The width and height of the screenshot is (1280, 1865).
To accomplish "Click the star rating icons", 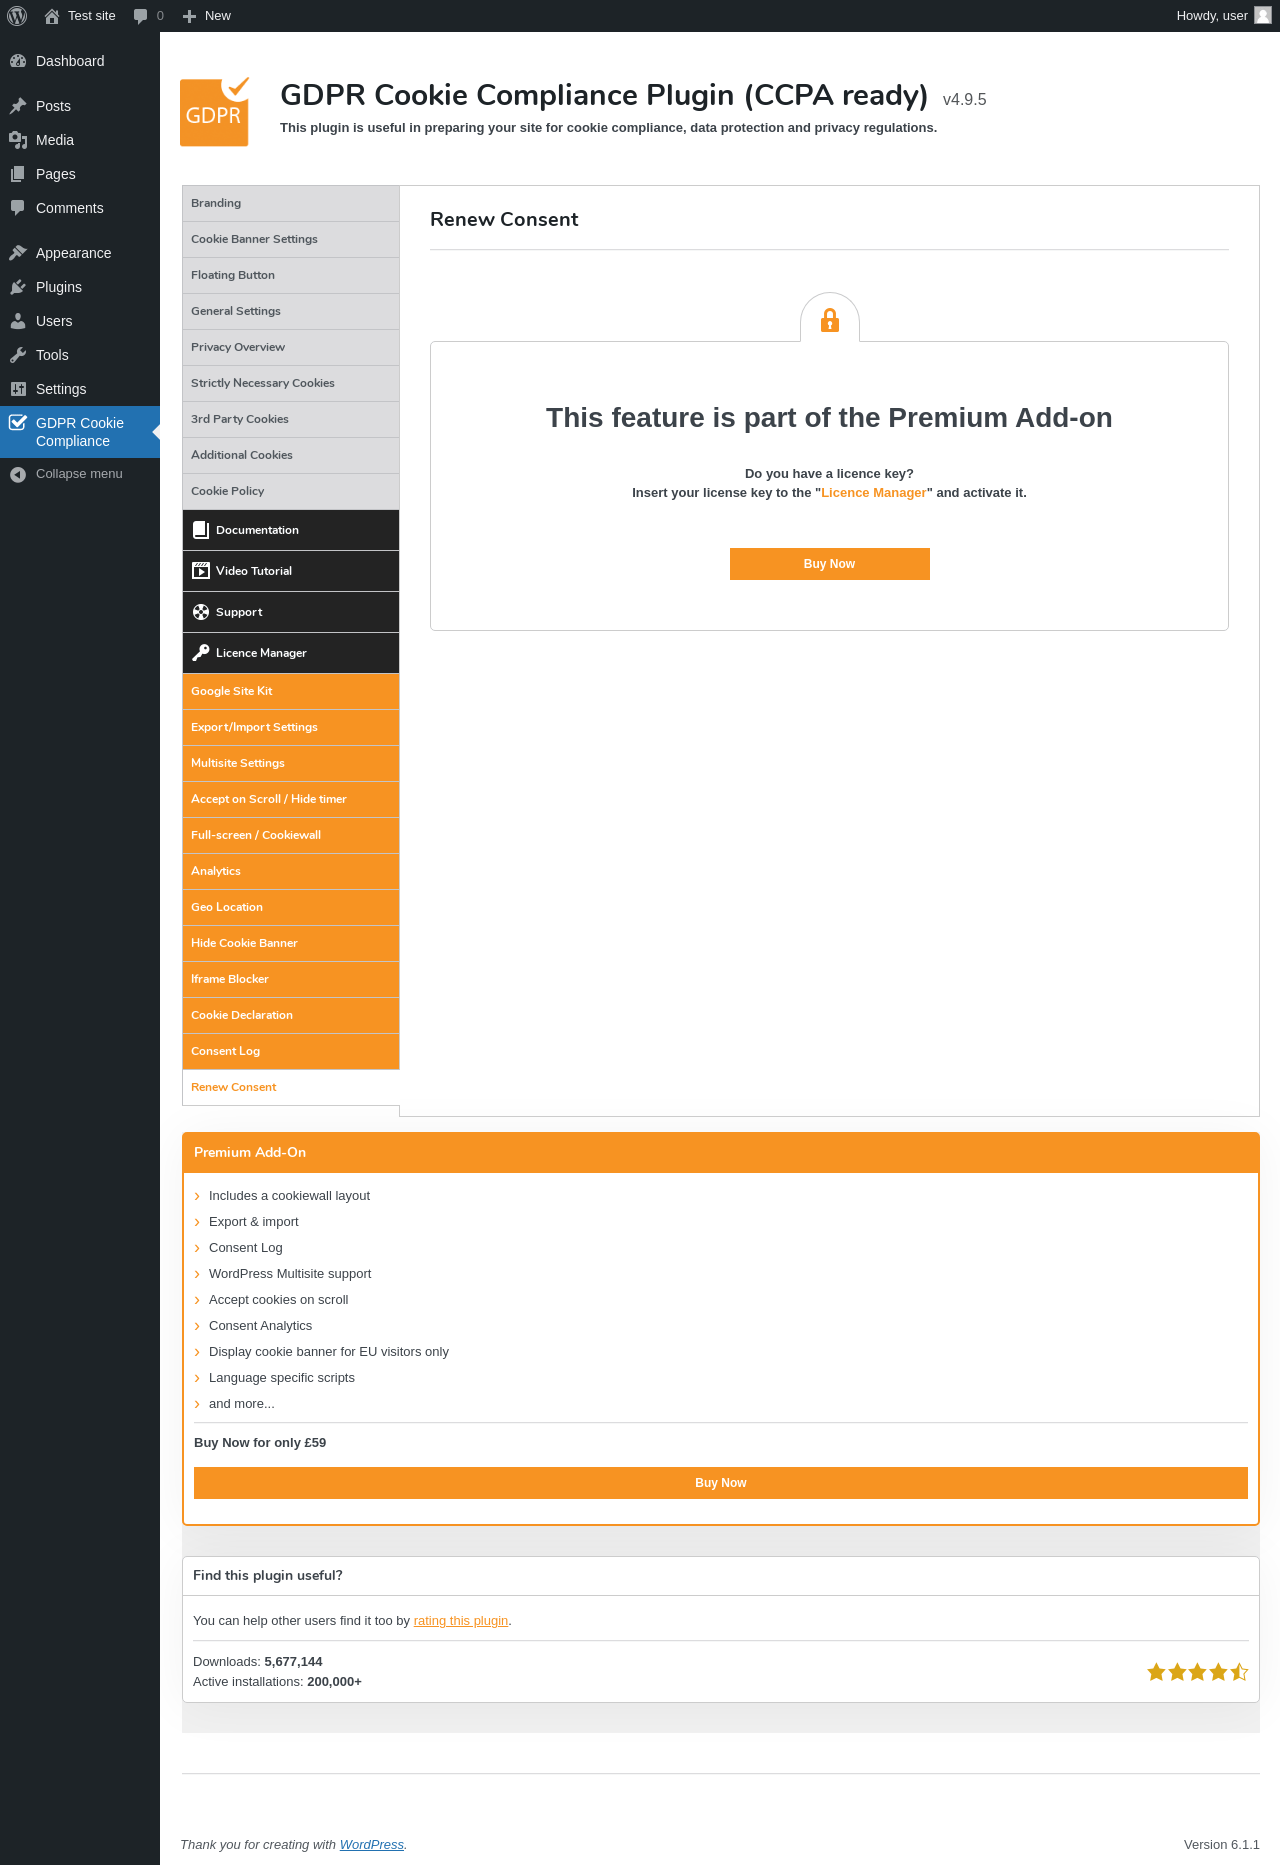I will (x=1197, y=1672).
